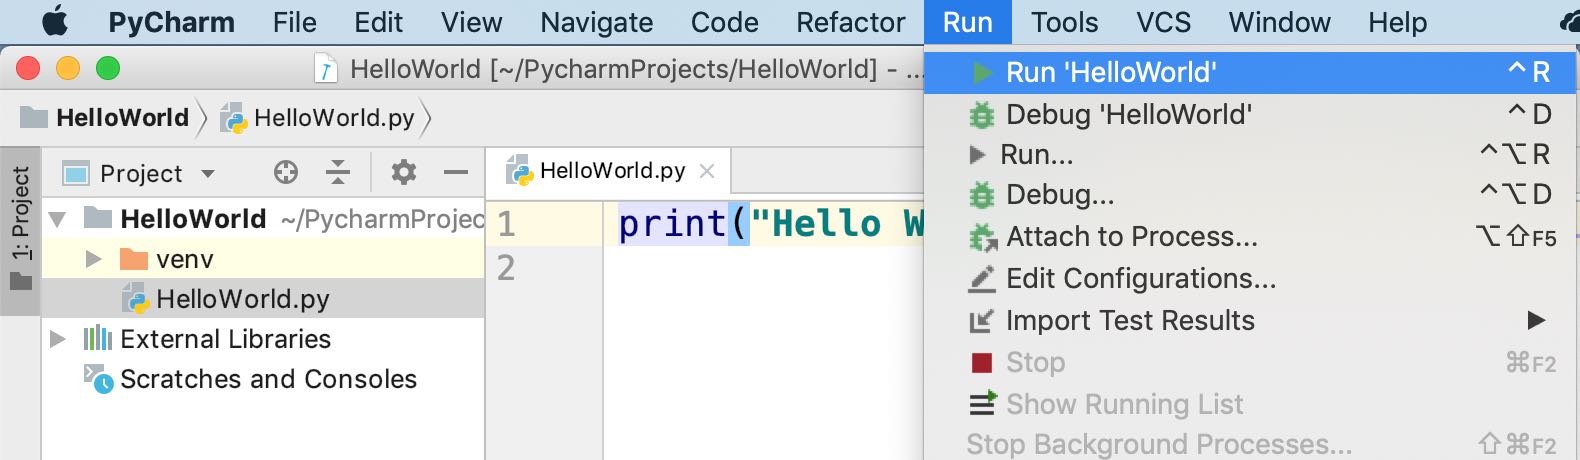Open the PyCharm application menu

pos(171,22)
